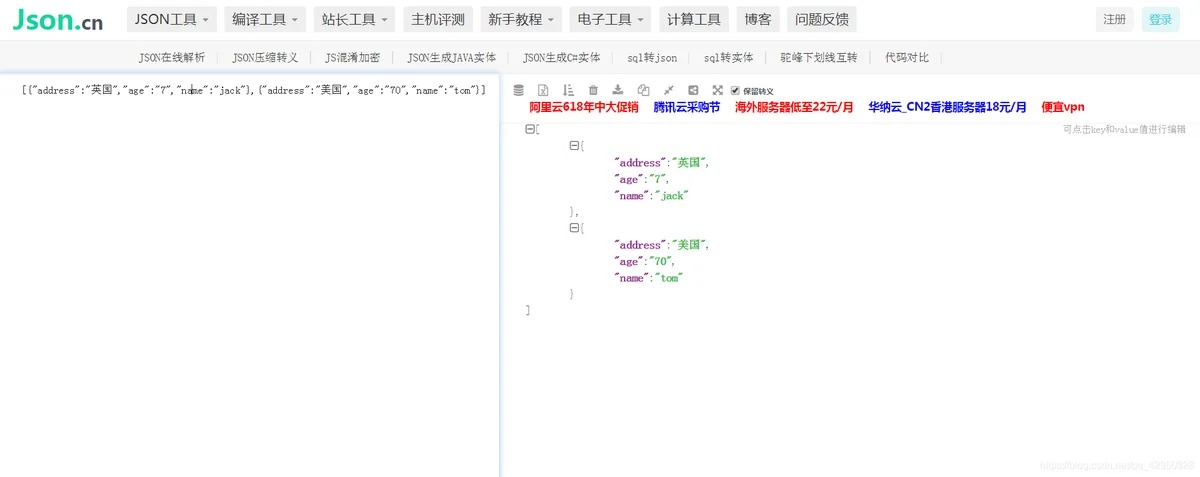The height and width of the screenshot is (477, 1200).
Task: Edit the "tom" name value
Action: pos(669,278)
